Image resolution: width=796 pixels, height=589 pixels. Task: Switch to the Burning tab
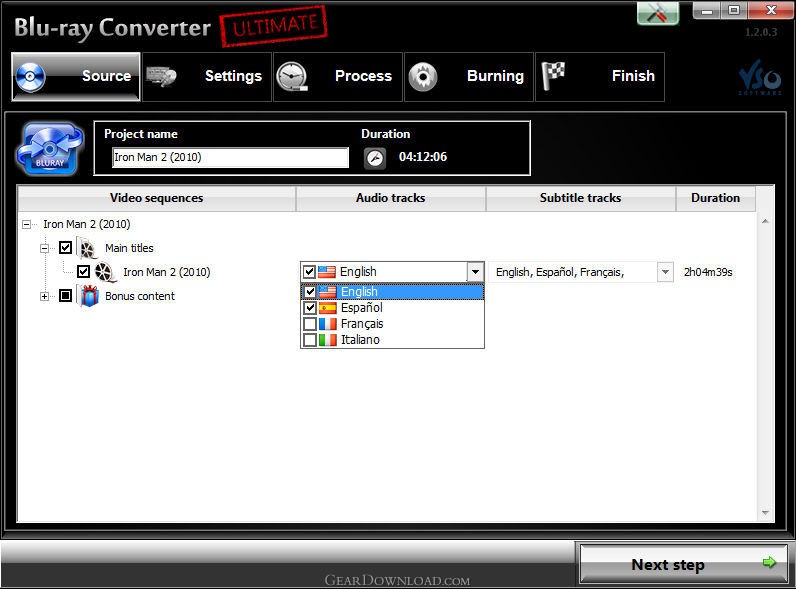click(469, 77)
